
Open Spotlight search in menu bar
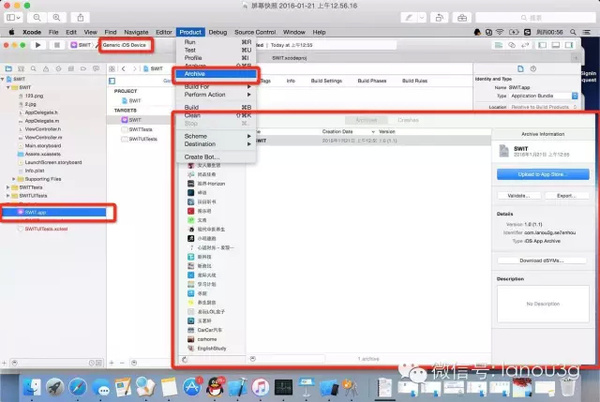tap(573, 32)
